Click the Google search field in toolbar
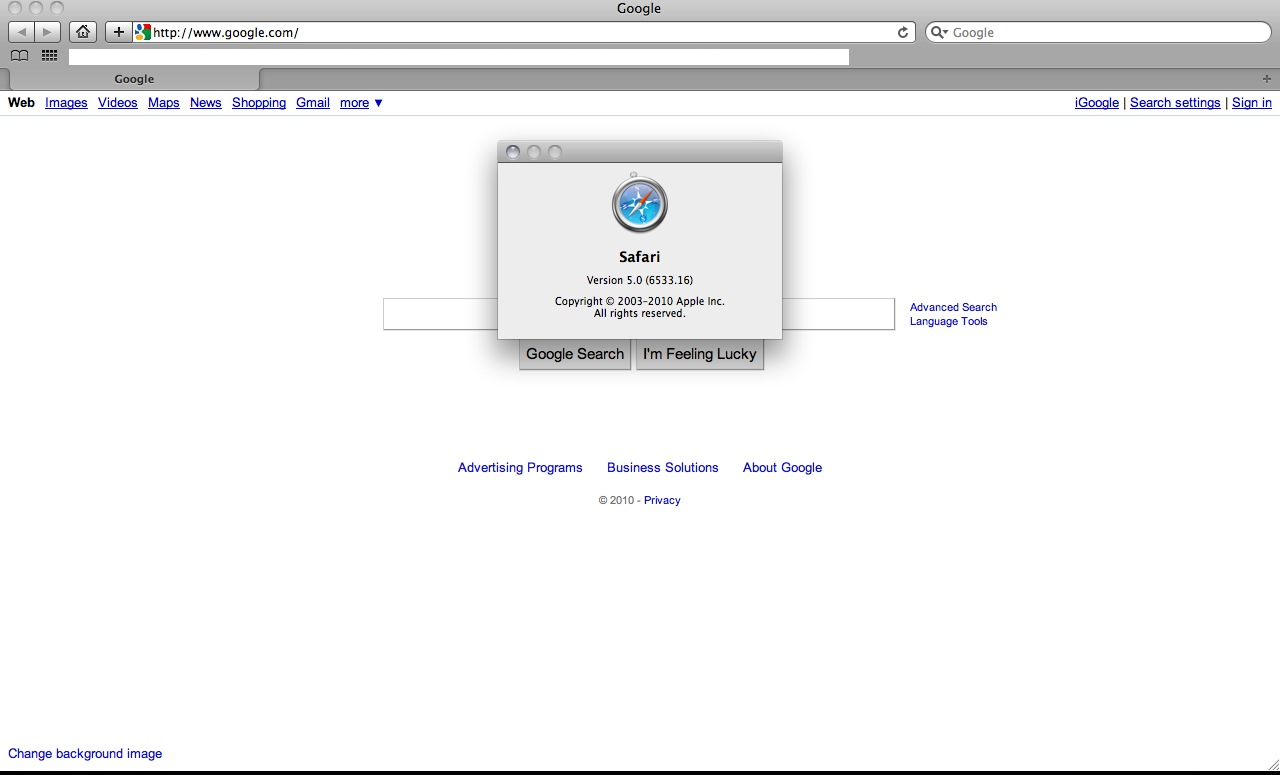Image resolution: width=1280 pixels, height=775 pixels. click(1098, 32)
